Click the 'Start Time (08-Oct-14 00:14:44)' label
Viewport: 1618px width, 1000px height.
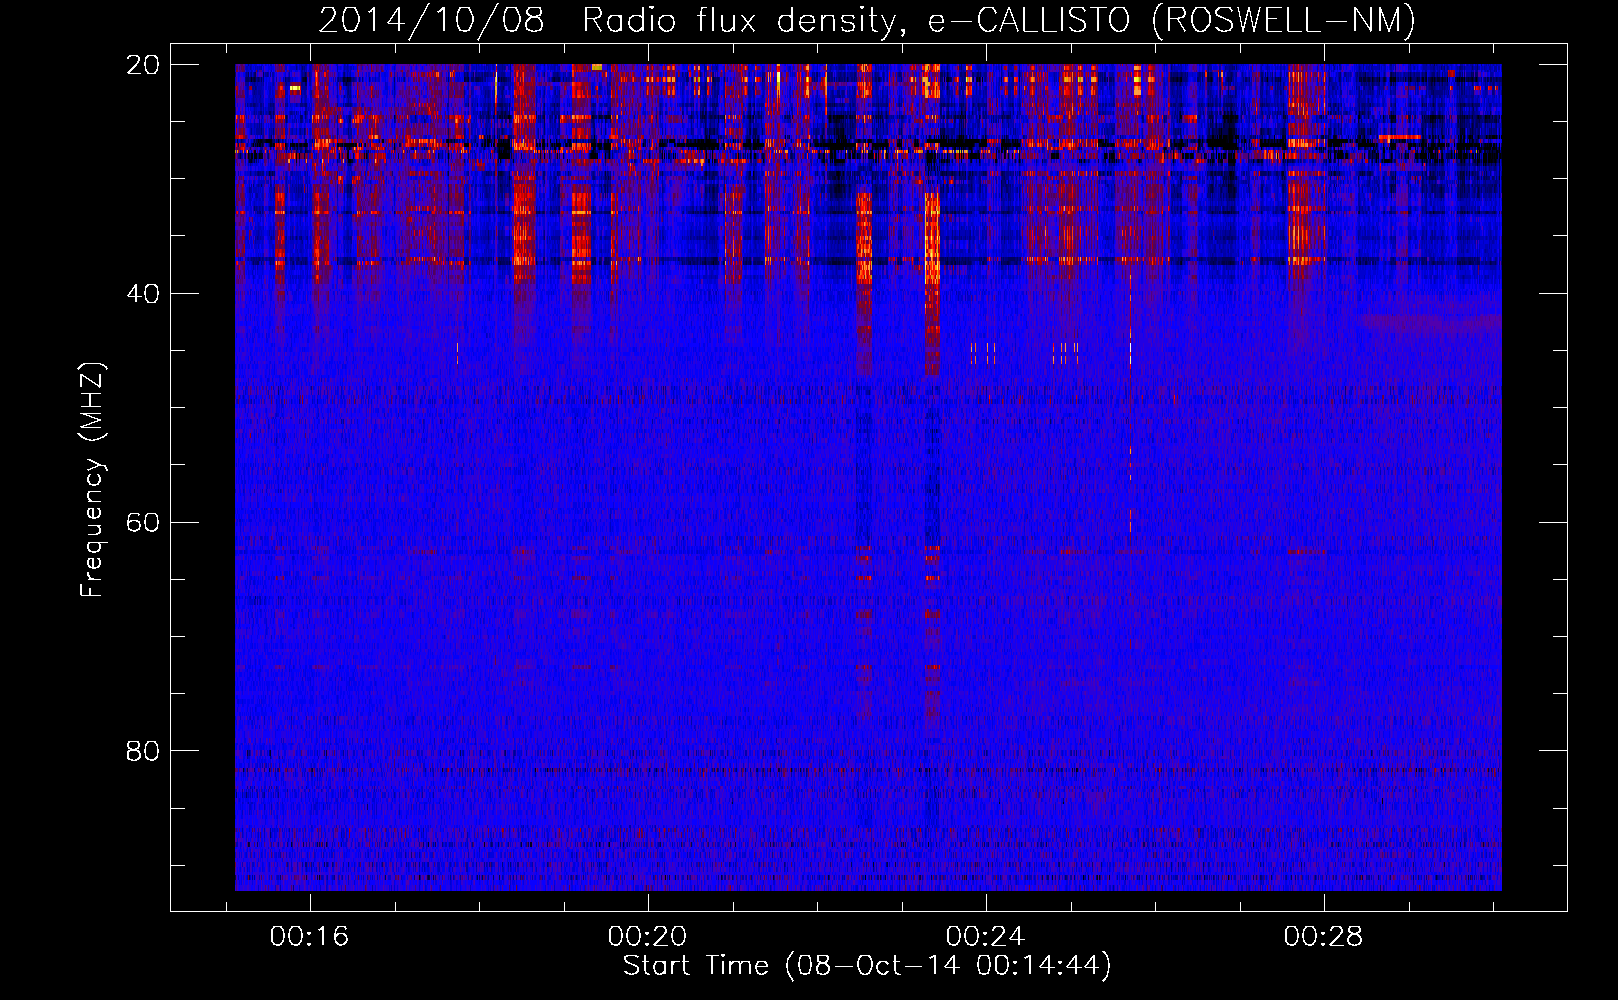point(867,966)
